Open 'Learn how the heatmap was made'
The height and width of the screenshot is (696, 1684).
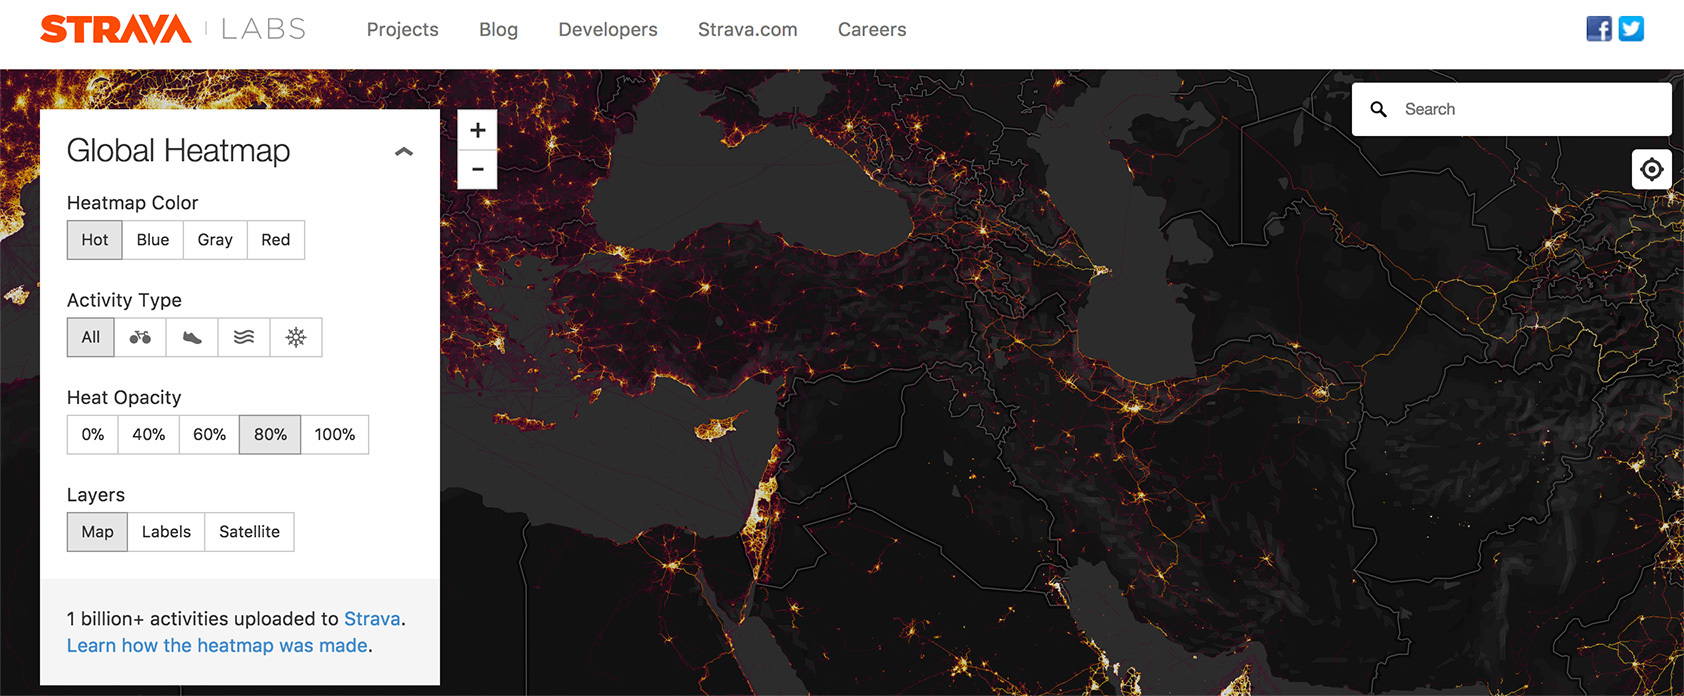click(x=217, y=646)
